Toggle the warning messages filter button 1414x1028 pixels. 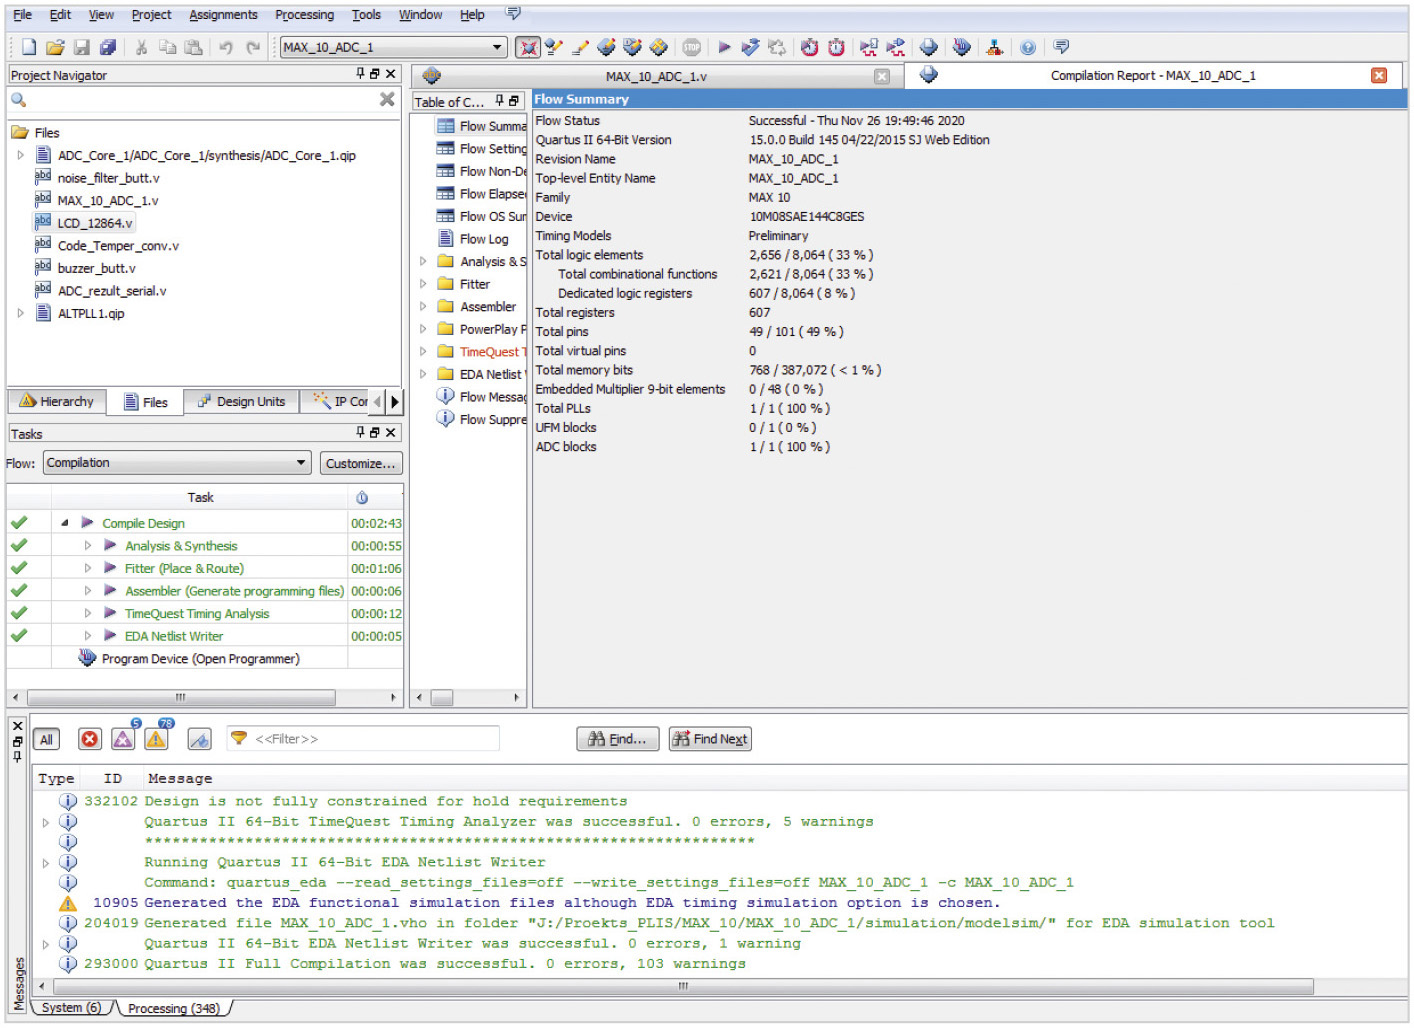click(156, 739)
